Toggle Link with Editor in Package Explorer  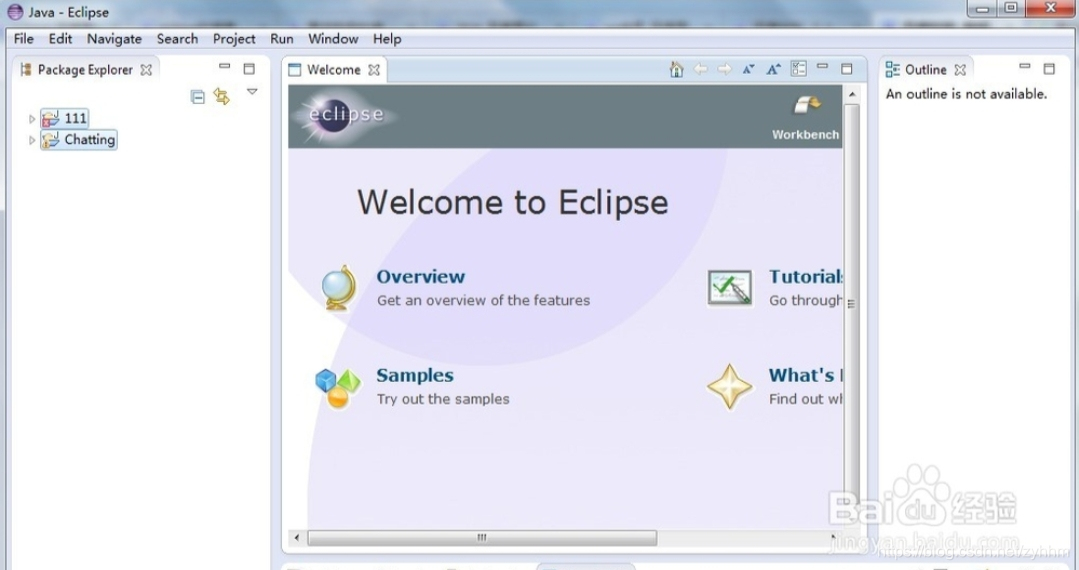click(222, 96)
